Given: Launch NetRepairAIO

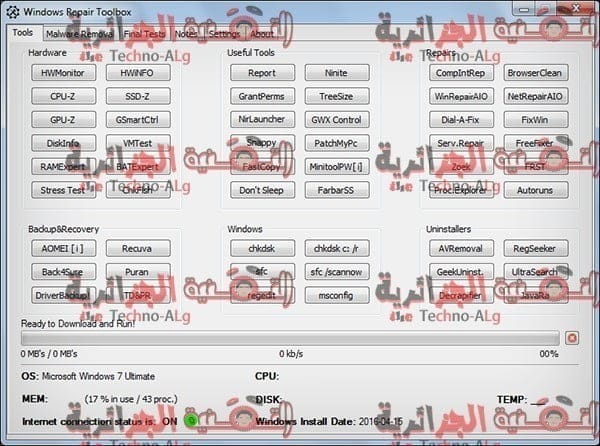Looking at the screenshot, I should click(x=536, y=96).
